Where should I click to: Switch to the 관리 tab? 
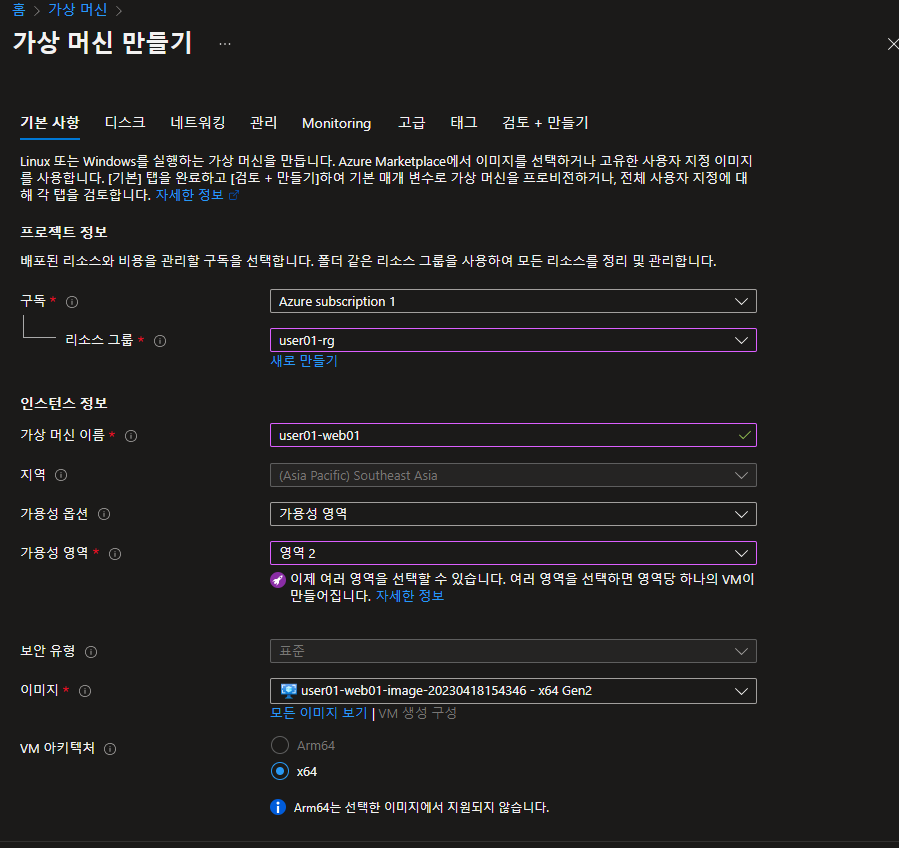[264, 123]
